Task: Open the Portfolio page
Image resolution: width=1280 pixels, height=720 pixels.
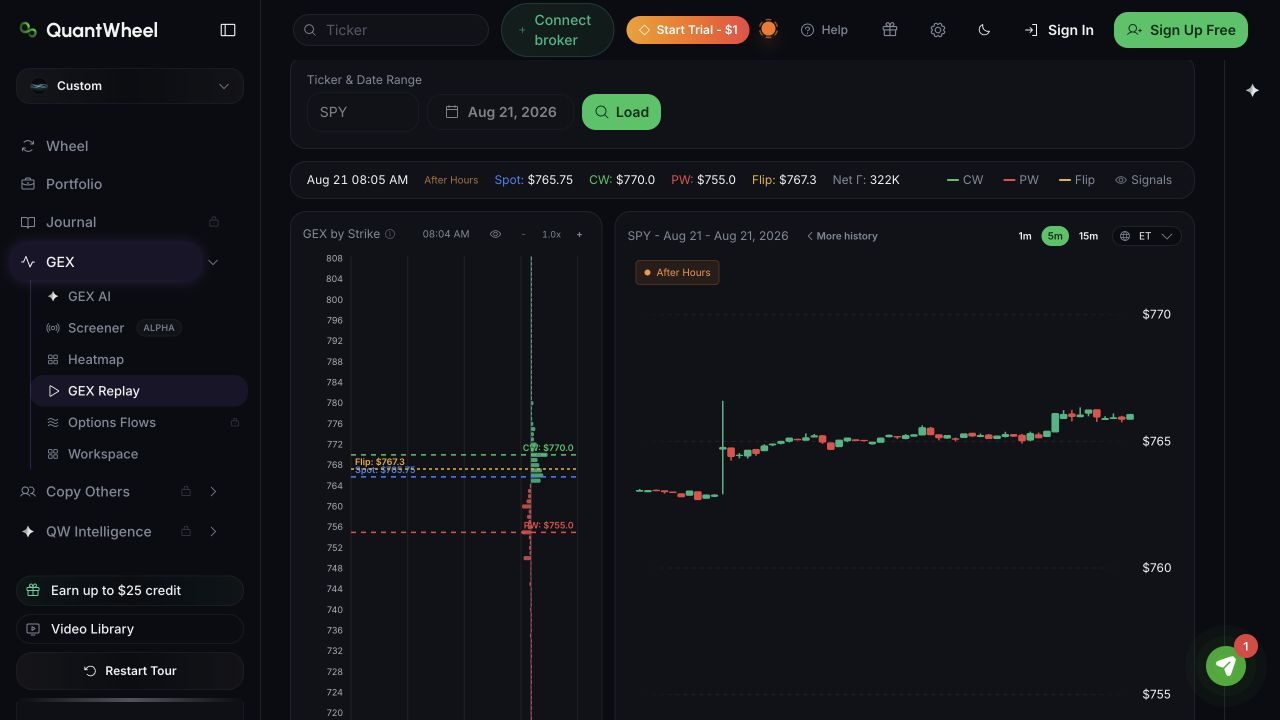Action: [x=74, y=184]
